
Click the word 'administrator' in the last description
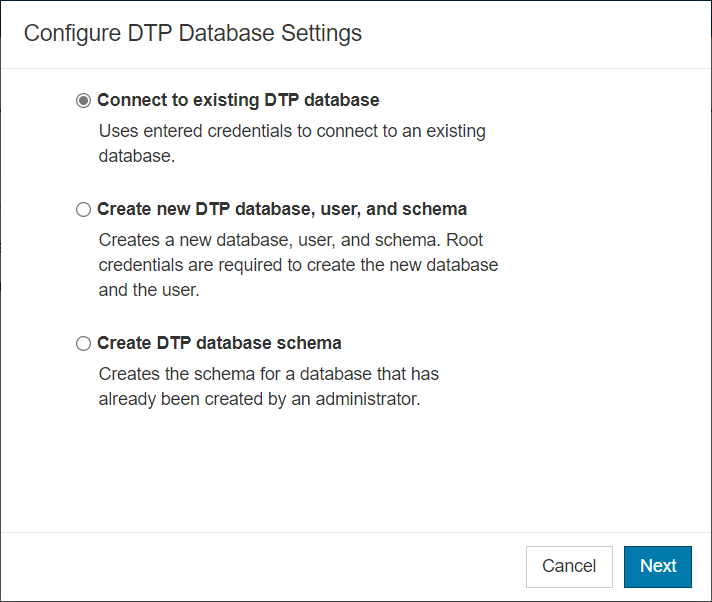pyautogui.click(x=367, y=399)
